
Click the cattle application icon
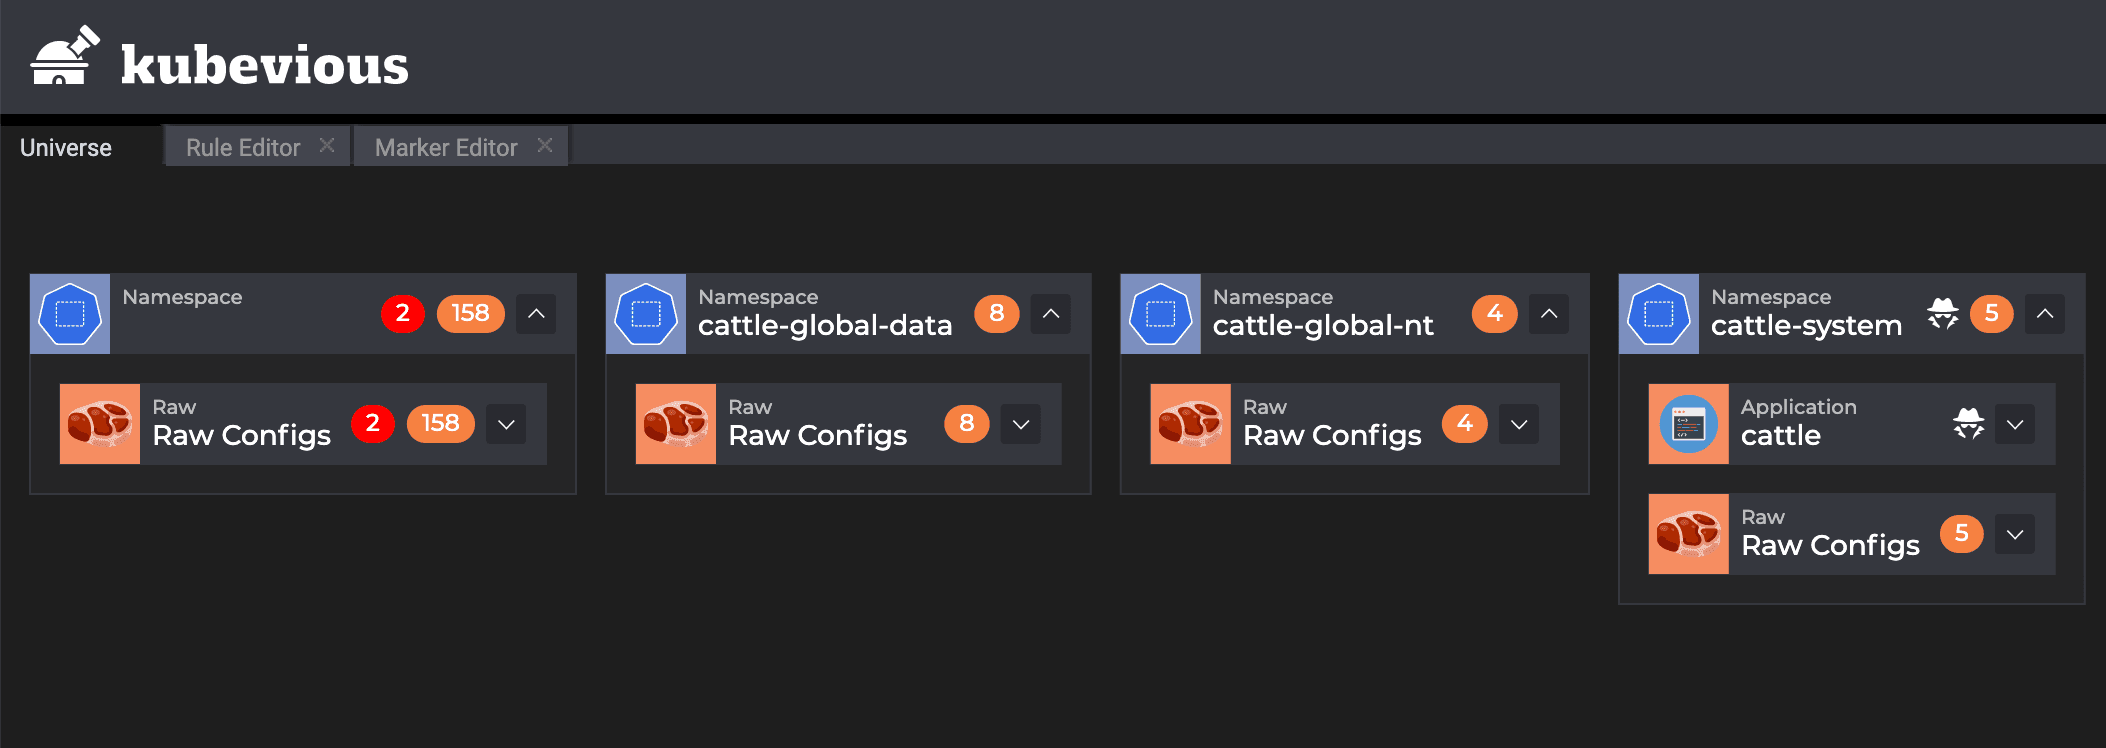1688,424
